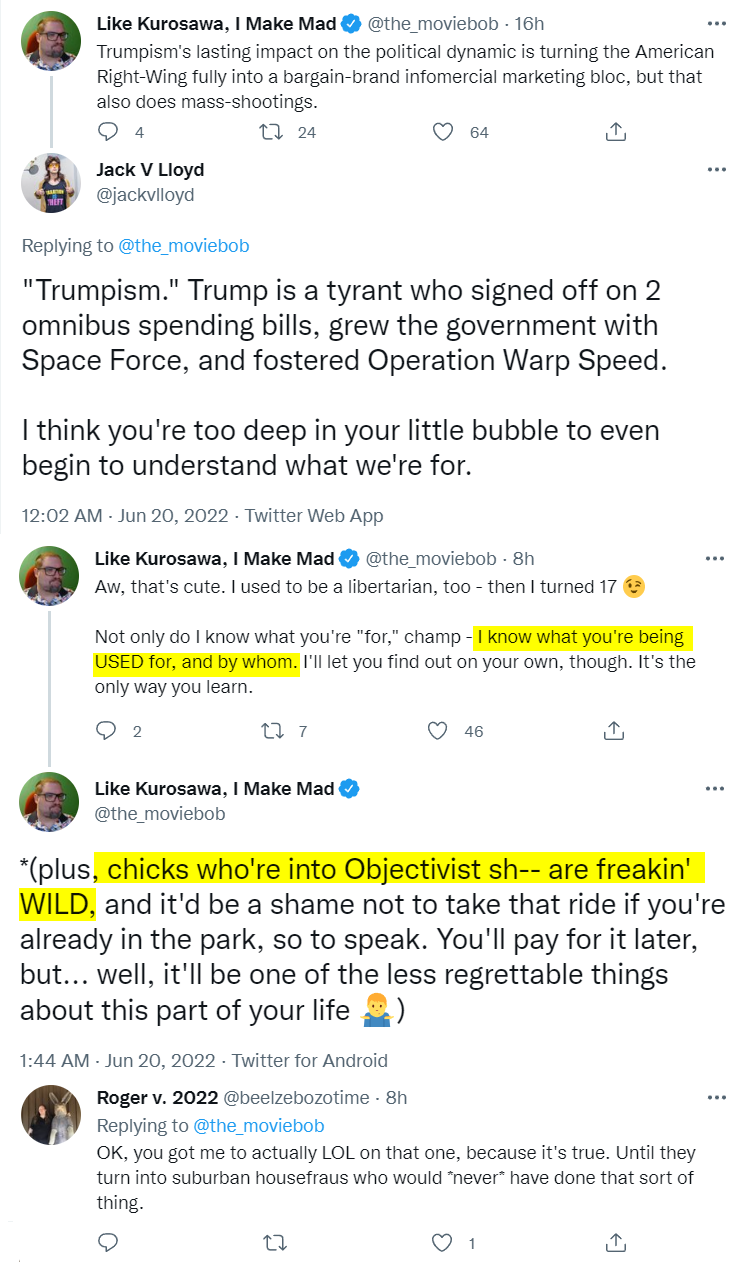Click the Twitter for Android source label

click(308, 1060)
